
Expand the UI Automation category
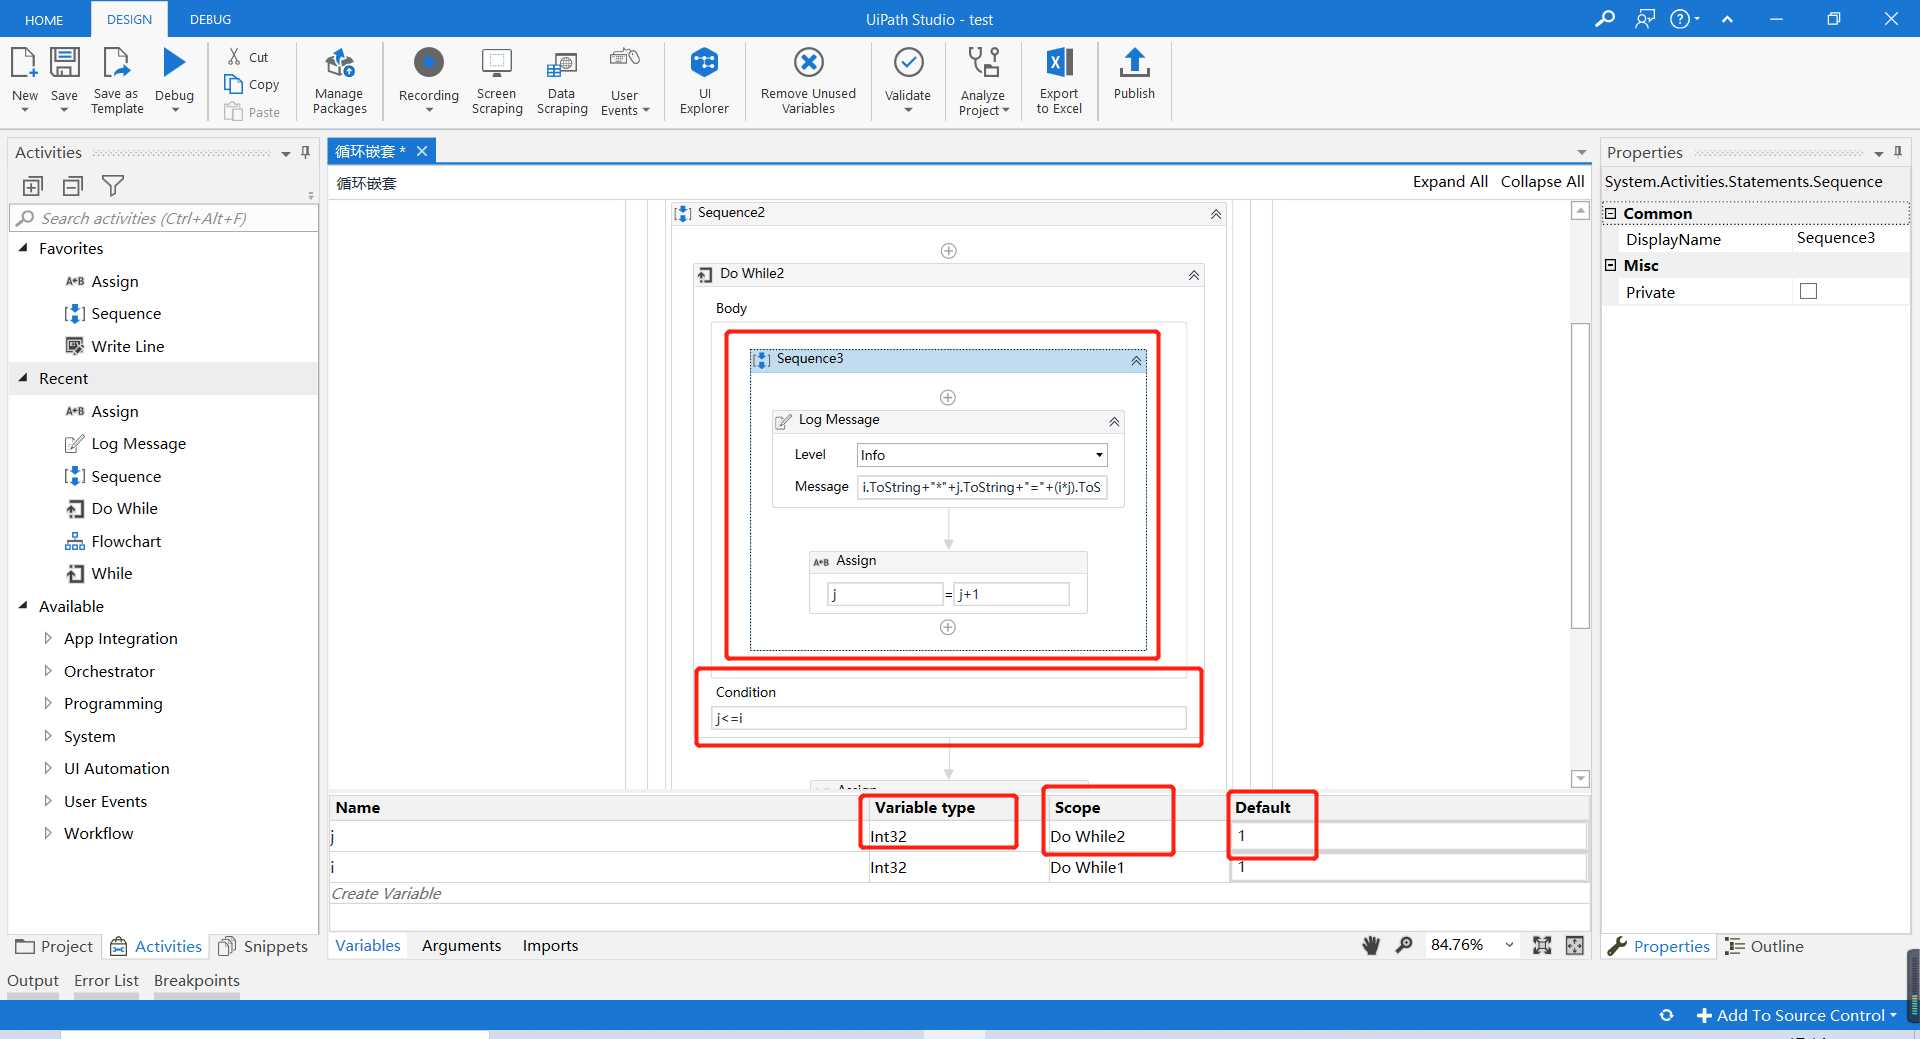click(x=48, y=768)
